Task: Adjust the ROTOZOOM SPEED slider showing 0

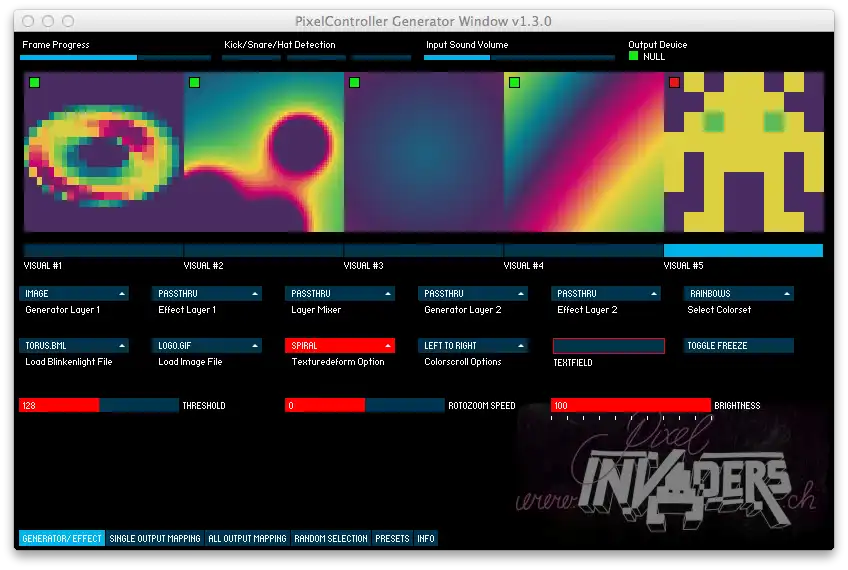Action: pyautogui.click(x=365, y=406)
